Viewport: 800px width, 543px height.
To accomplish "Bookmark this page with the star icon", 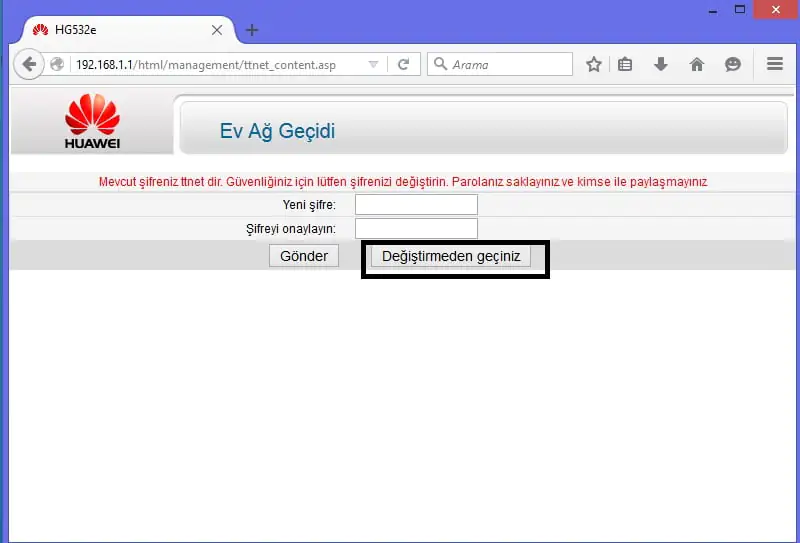I will (593, 64).
